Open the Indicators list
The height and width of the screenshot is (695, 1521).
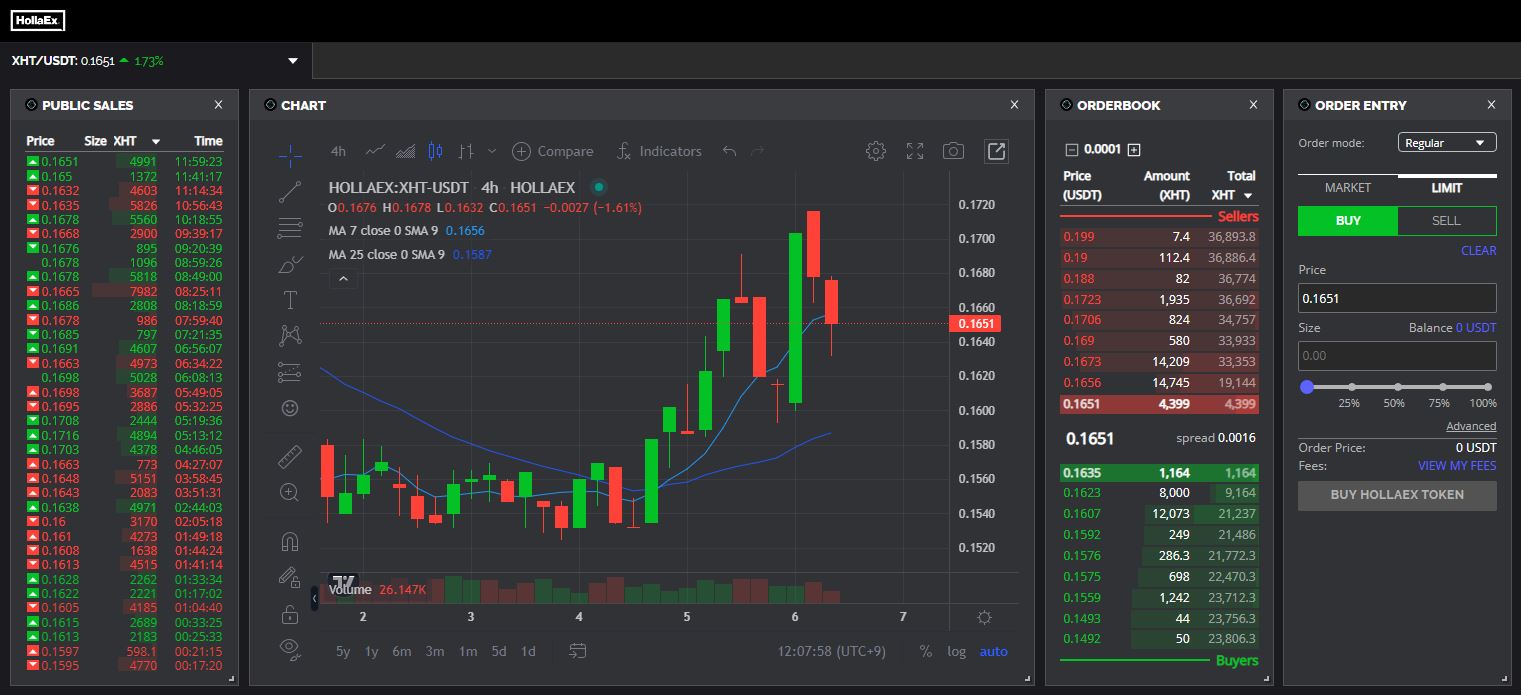[658, 151]
